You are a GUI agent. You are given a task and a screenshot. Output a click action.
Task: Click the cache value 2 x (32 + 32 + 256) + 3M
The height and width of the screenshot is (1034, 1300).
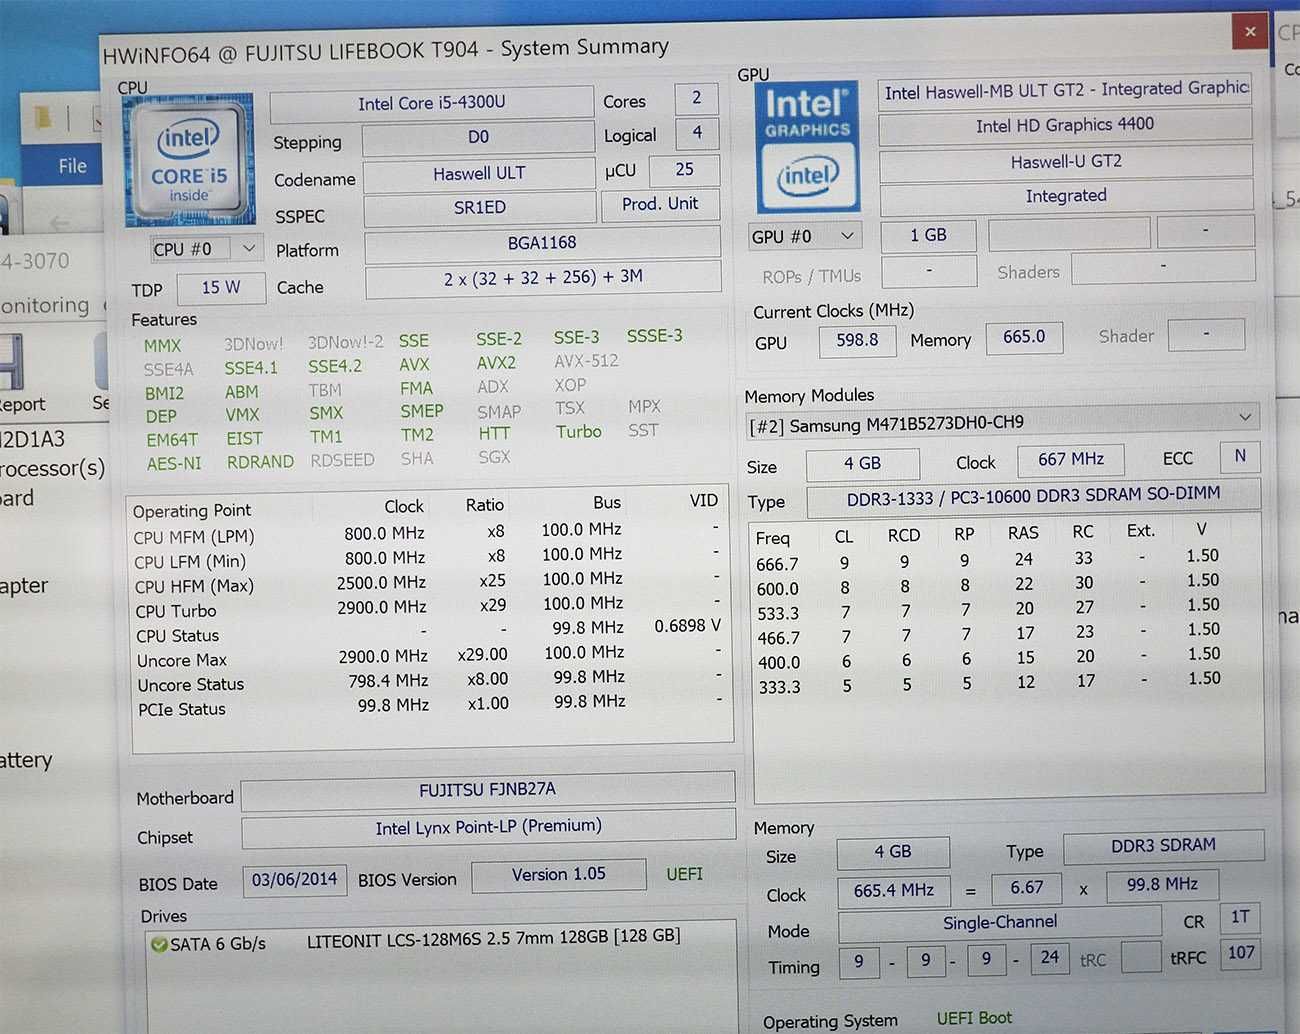pyautogui.click(x=543, y=278)
